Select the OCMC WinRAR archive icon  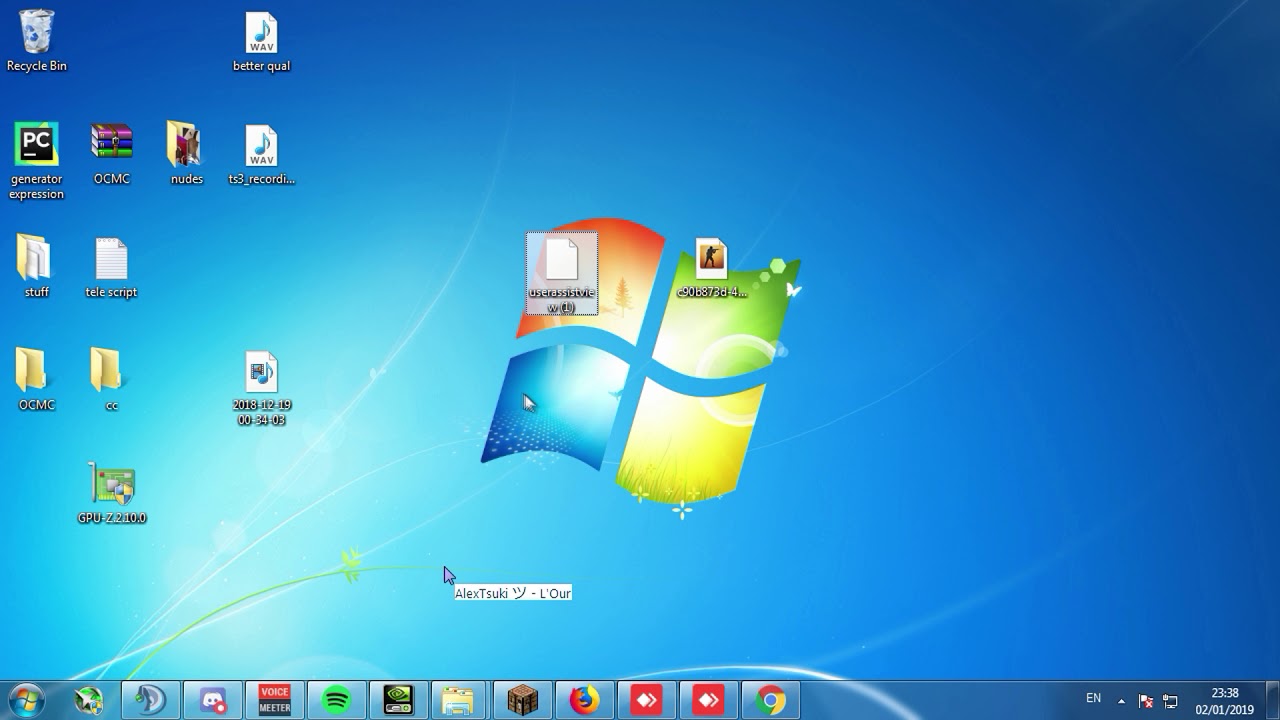(111, 154)
